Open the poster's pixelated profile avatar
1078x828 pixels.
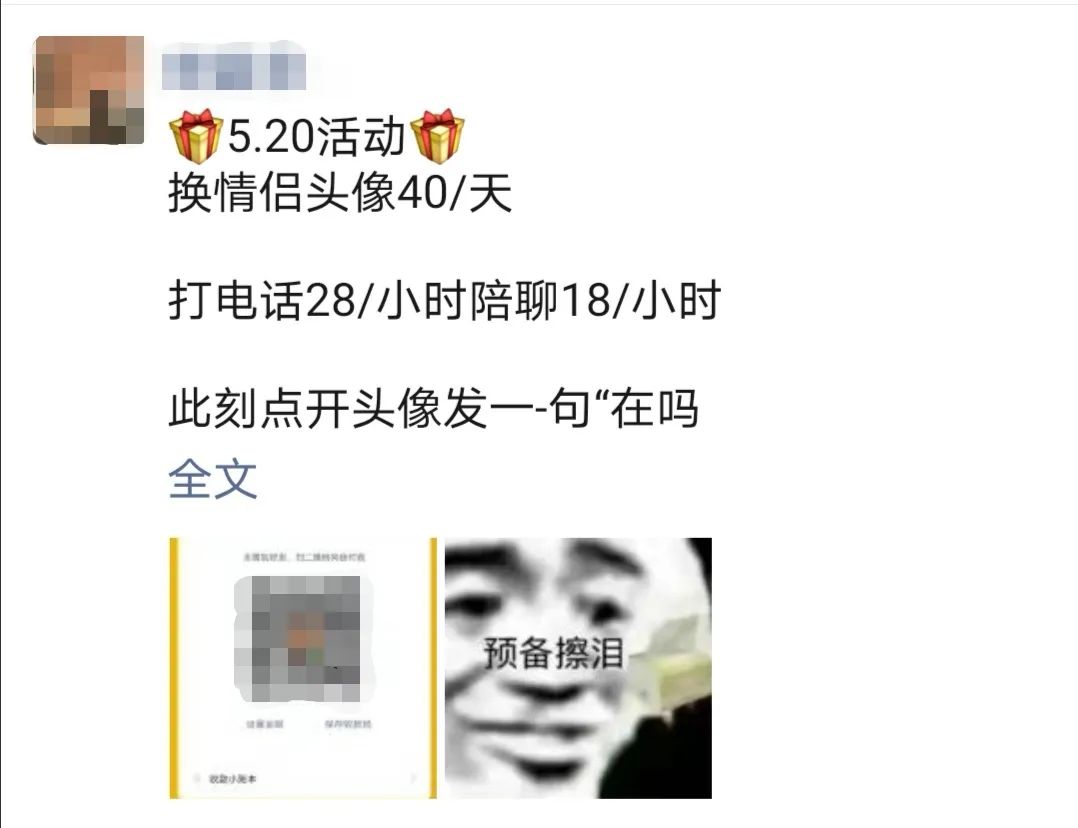[x=89, y=90]
